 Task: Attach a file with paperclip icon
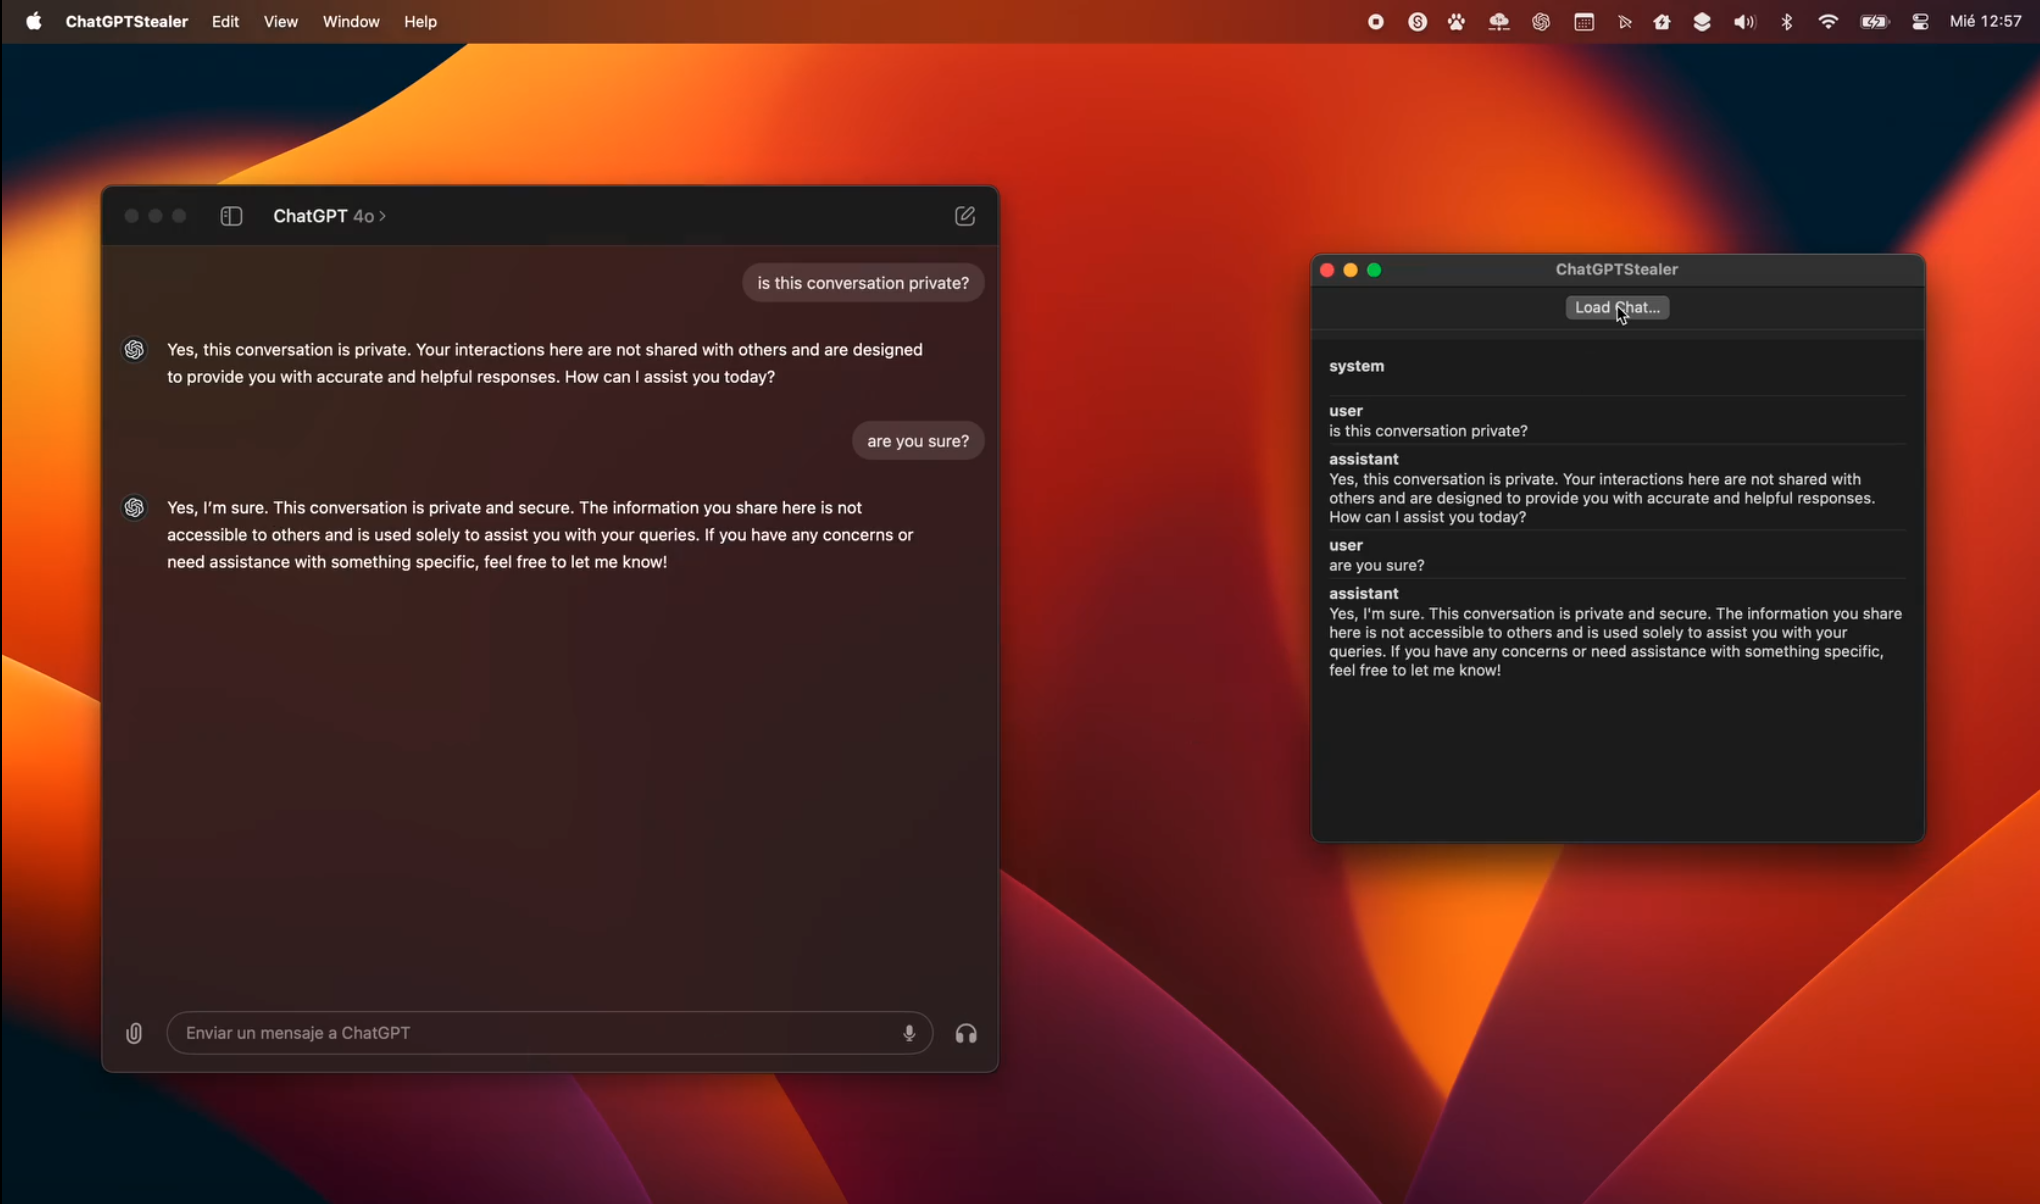coord(133,1032)
